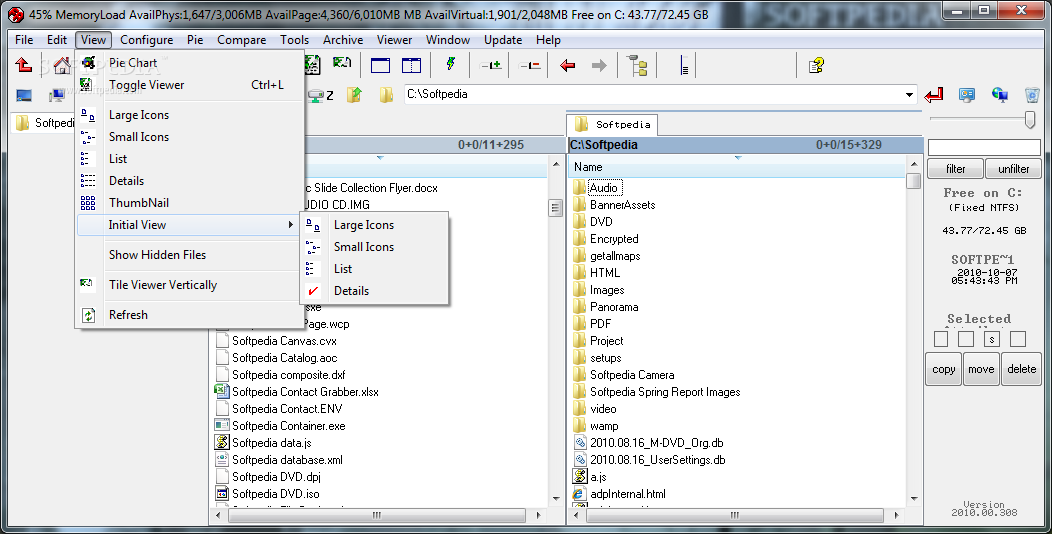This screenshot has height=534, width=1052.
Task: Click the folder icon left of the path box
Action: click(386, 95)
